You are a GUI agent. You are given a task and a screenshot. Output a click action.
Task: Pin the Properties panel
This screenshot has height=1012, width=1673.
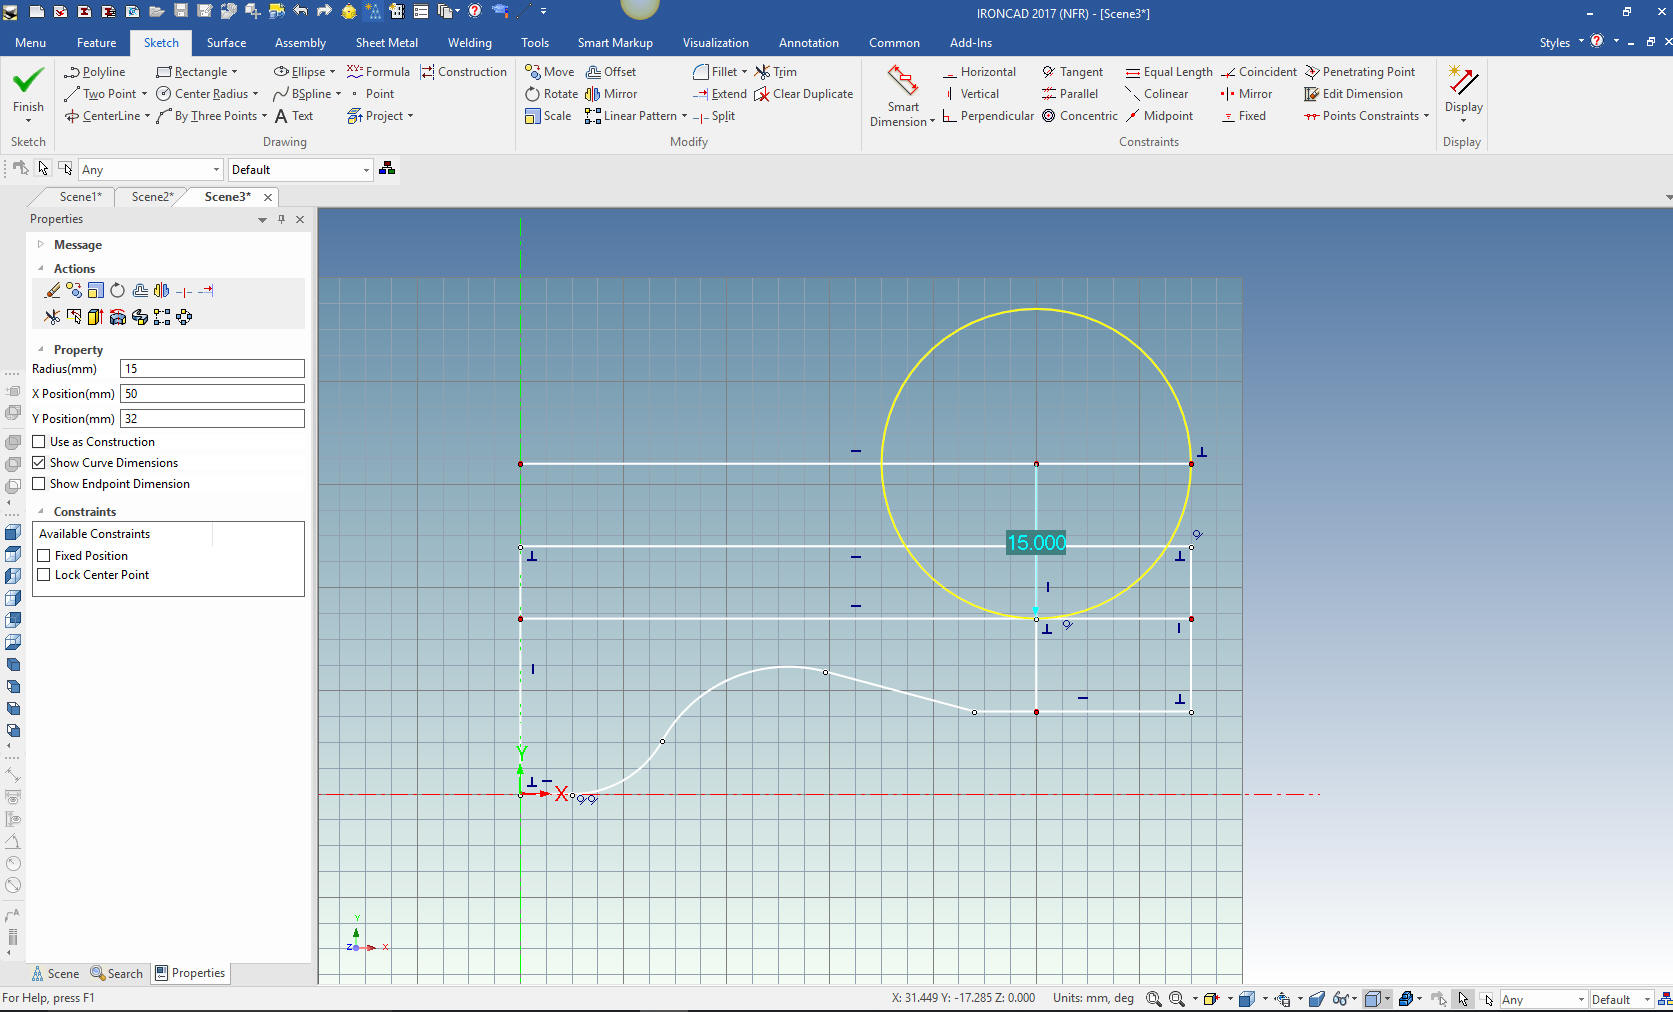point(281,219)
